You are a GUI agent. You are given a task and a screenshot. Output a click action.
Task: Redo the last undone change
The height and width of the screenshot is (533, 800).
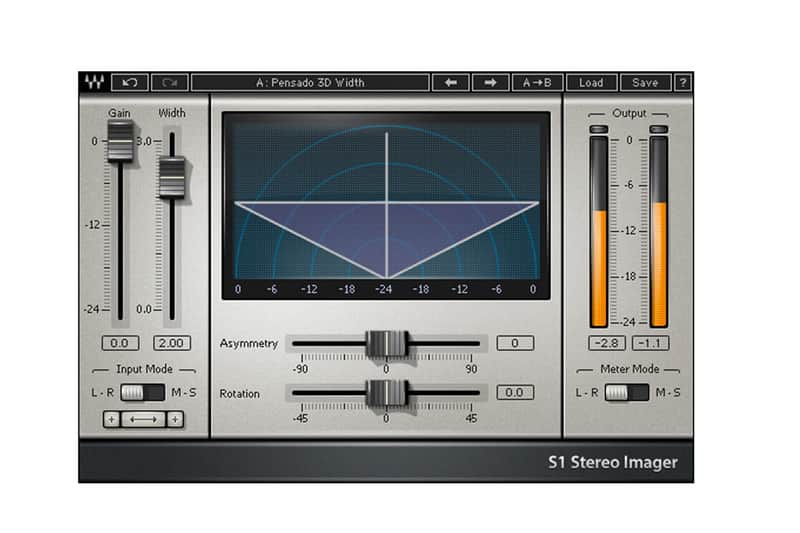169,83
